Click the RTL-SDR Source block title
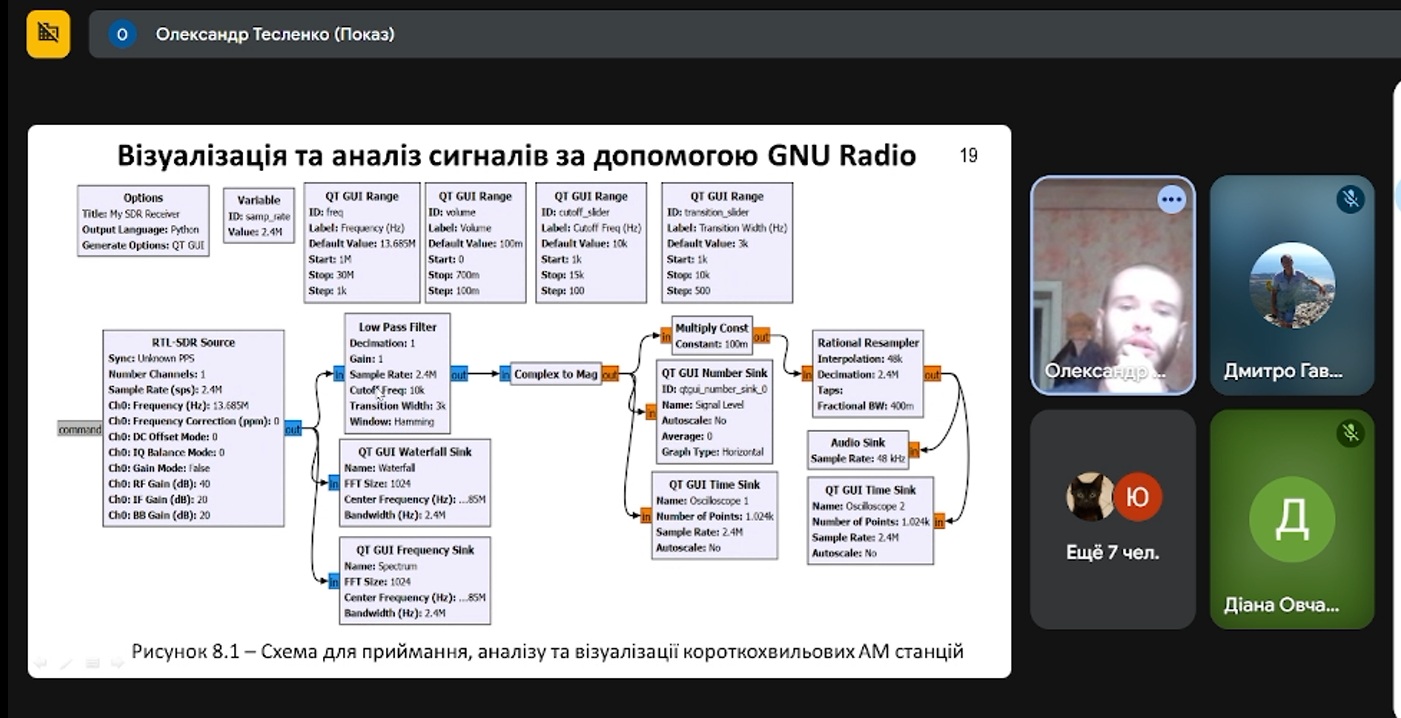Screen dimensions: 1401x718 (x=193, y=342)
